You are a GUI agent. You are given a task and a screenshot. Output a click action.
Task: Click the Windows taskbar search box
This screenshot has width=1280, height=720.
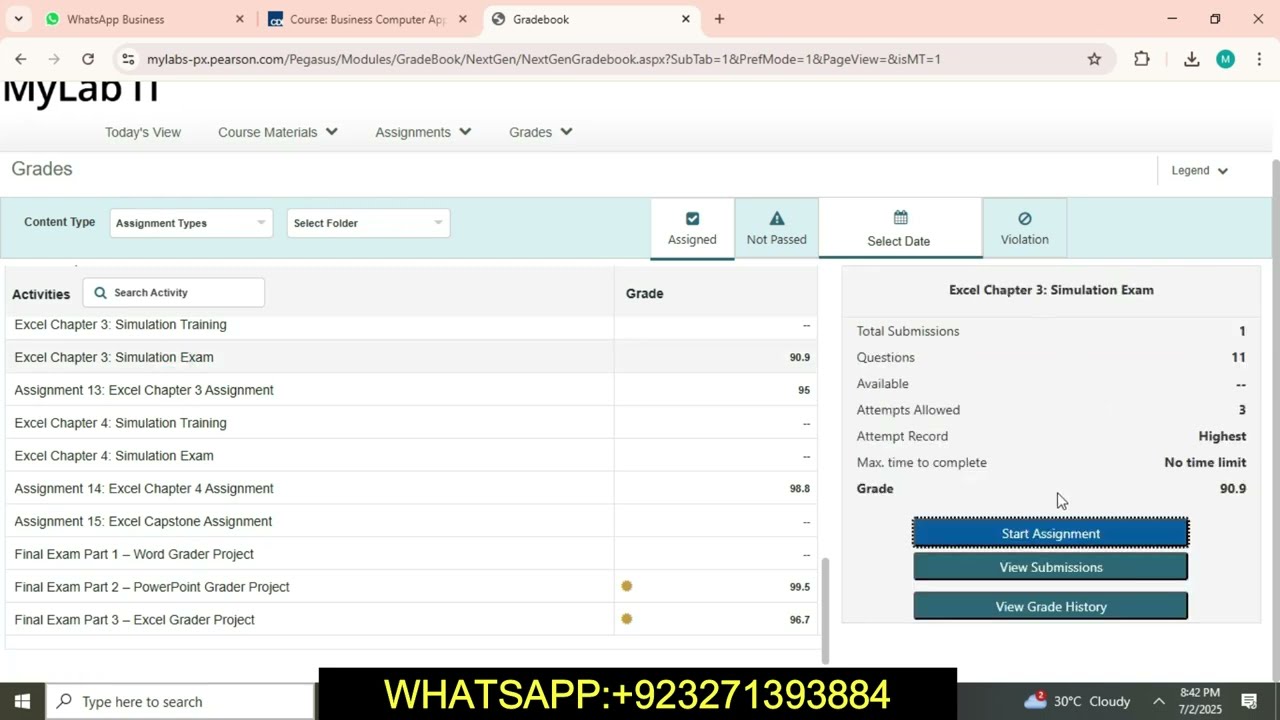click(180, 701)
